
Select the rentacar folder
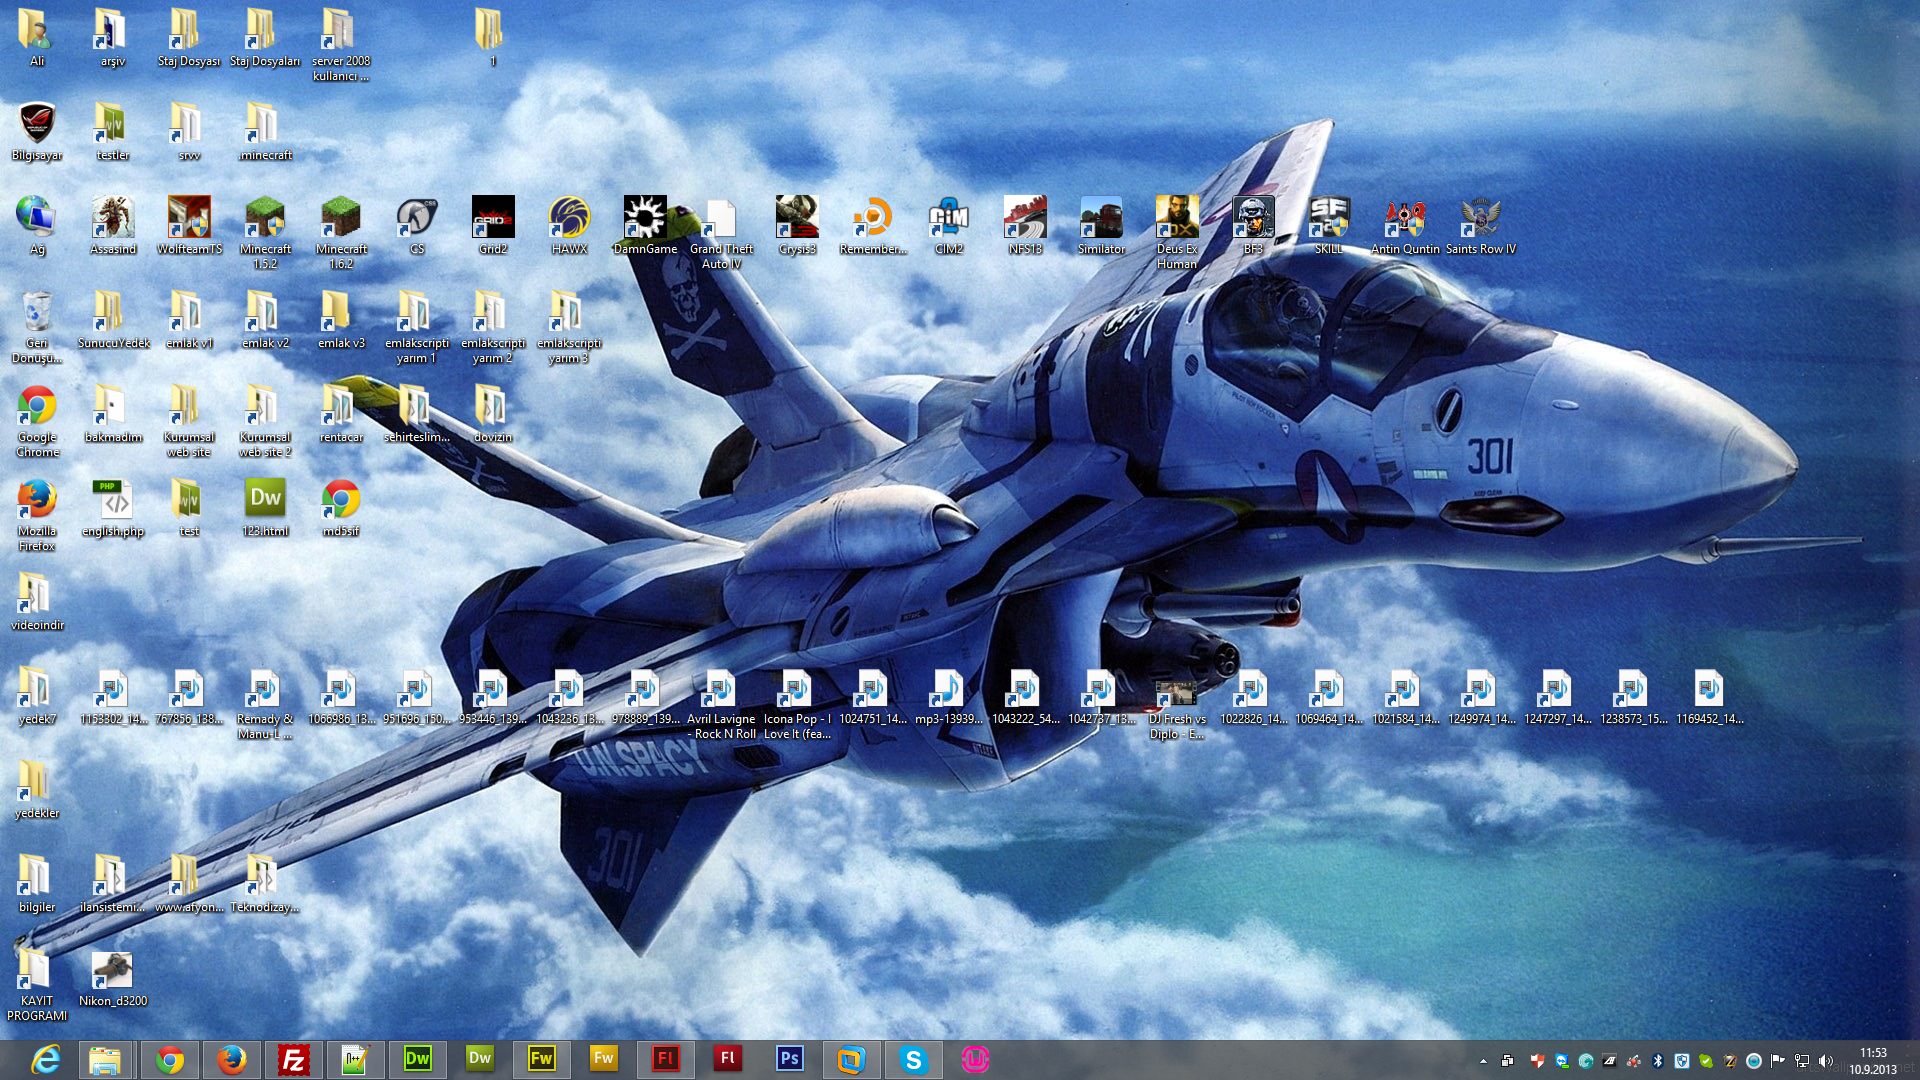341,414
